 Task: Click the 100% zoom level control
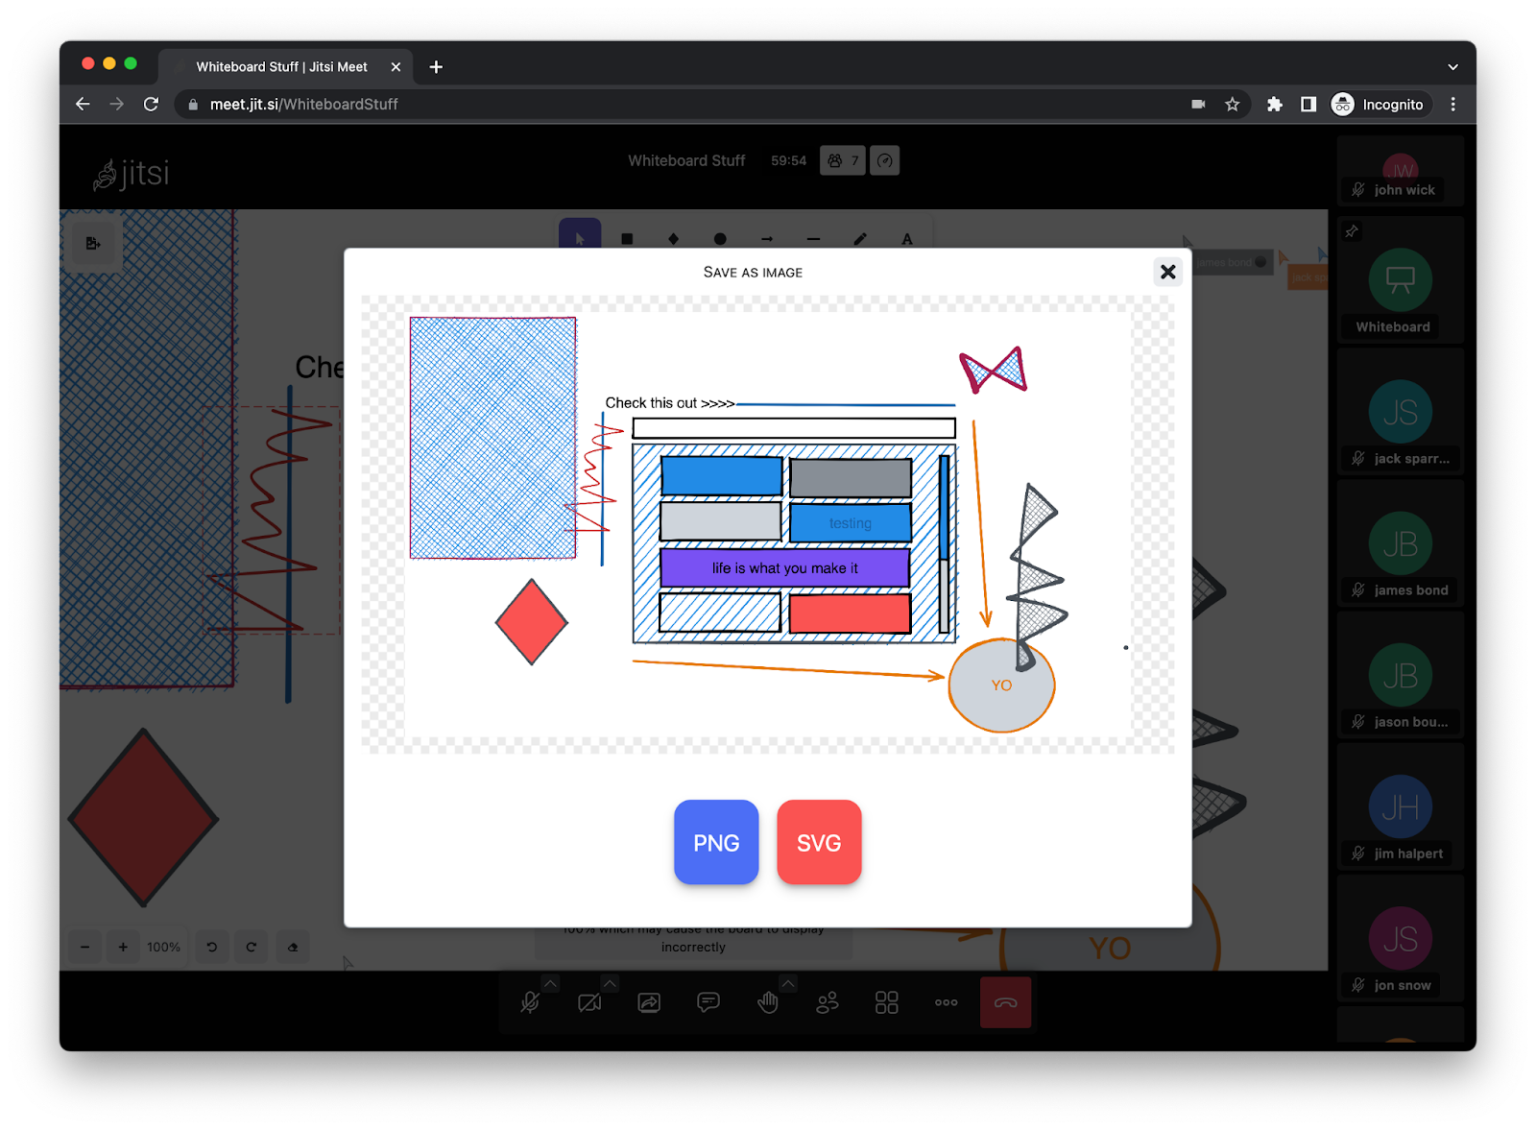coord(163,947)
